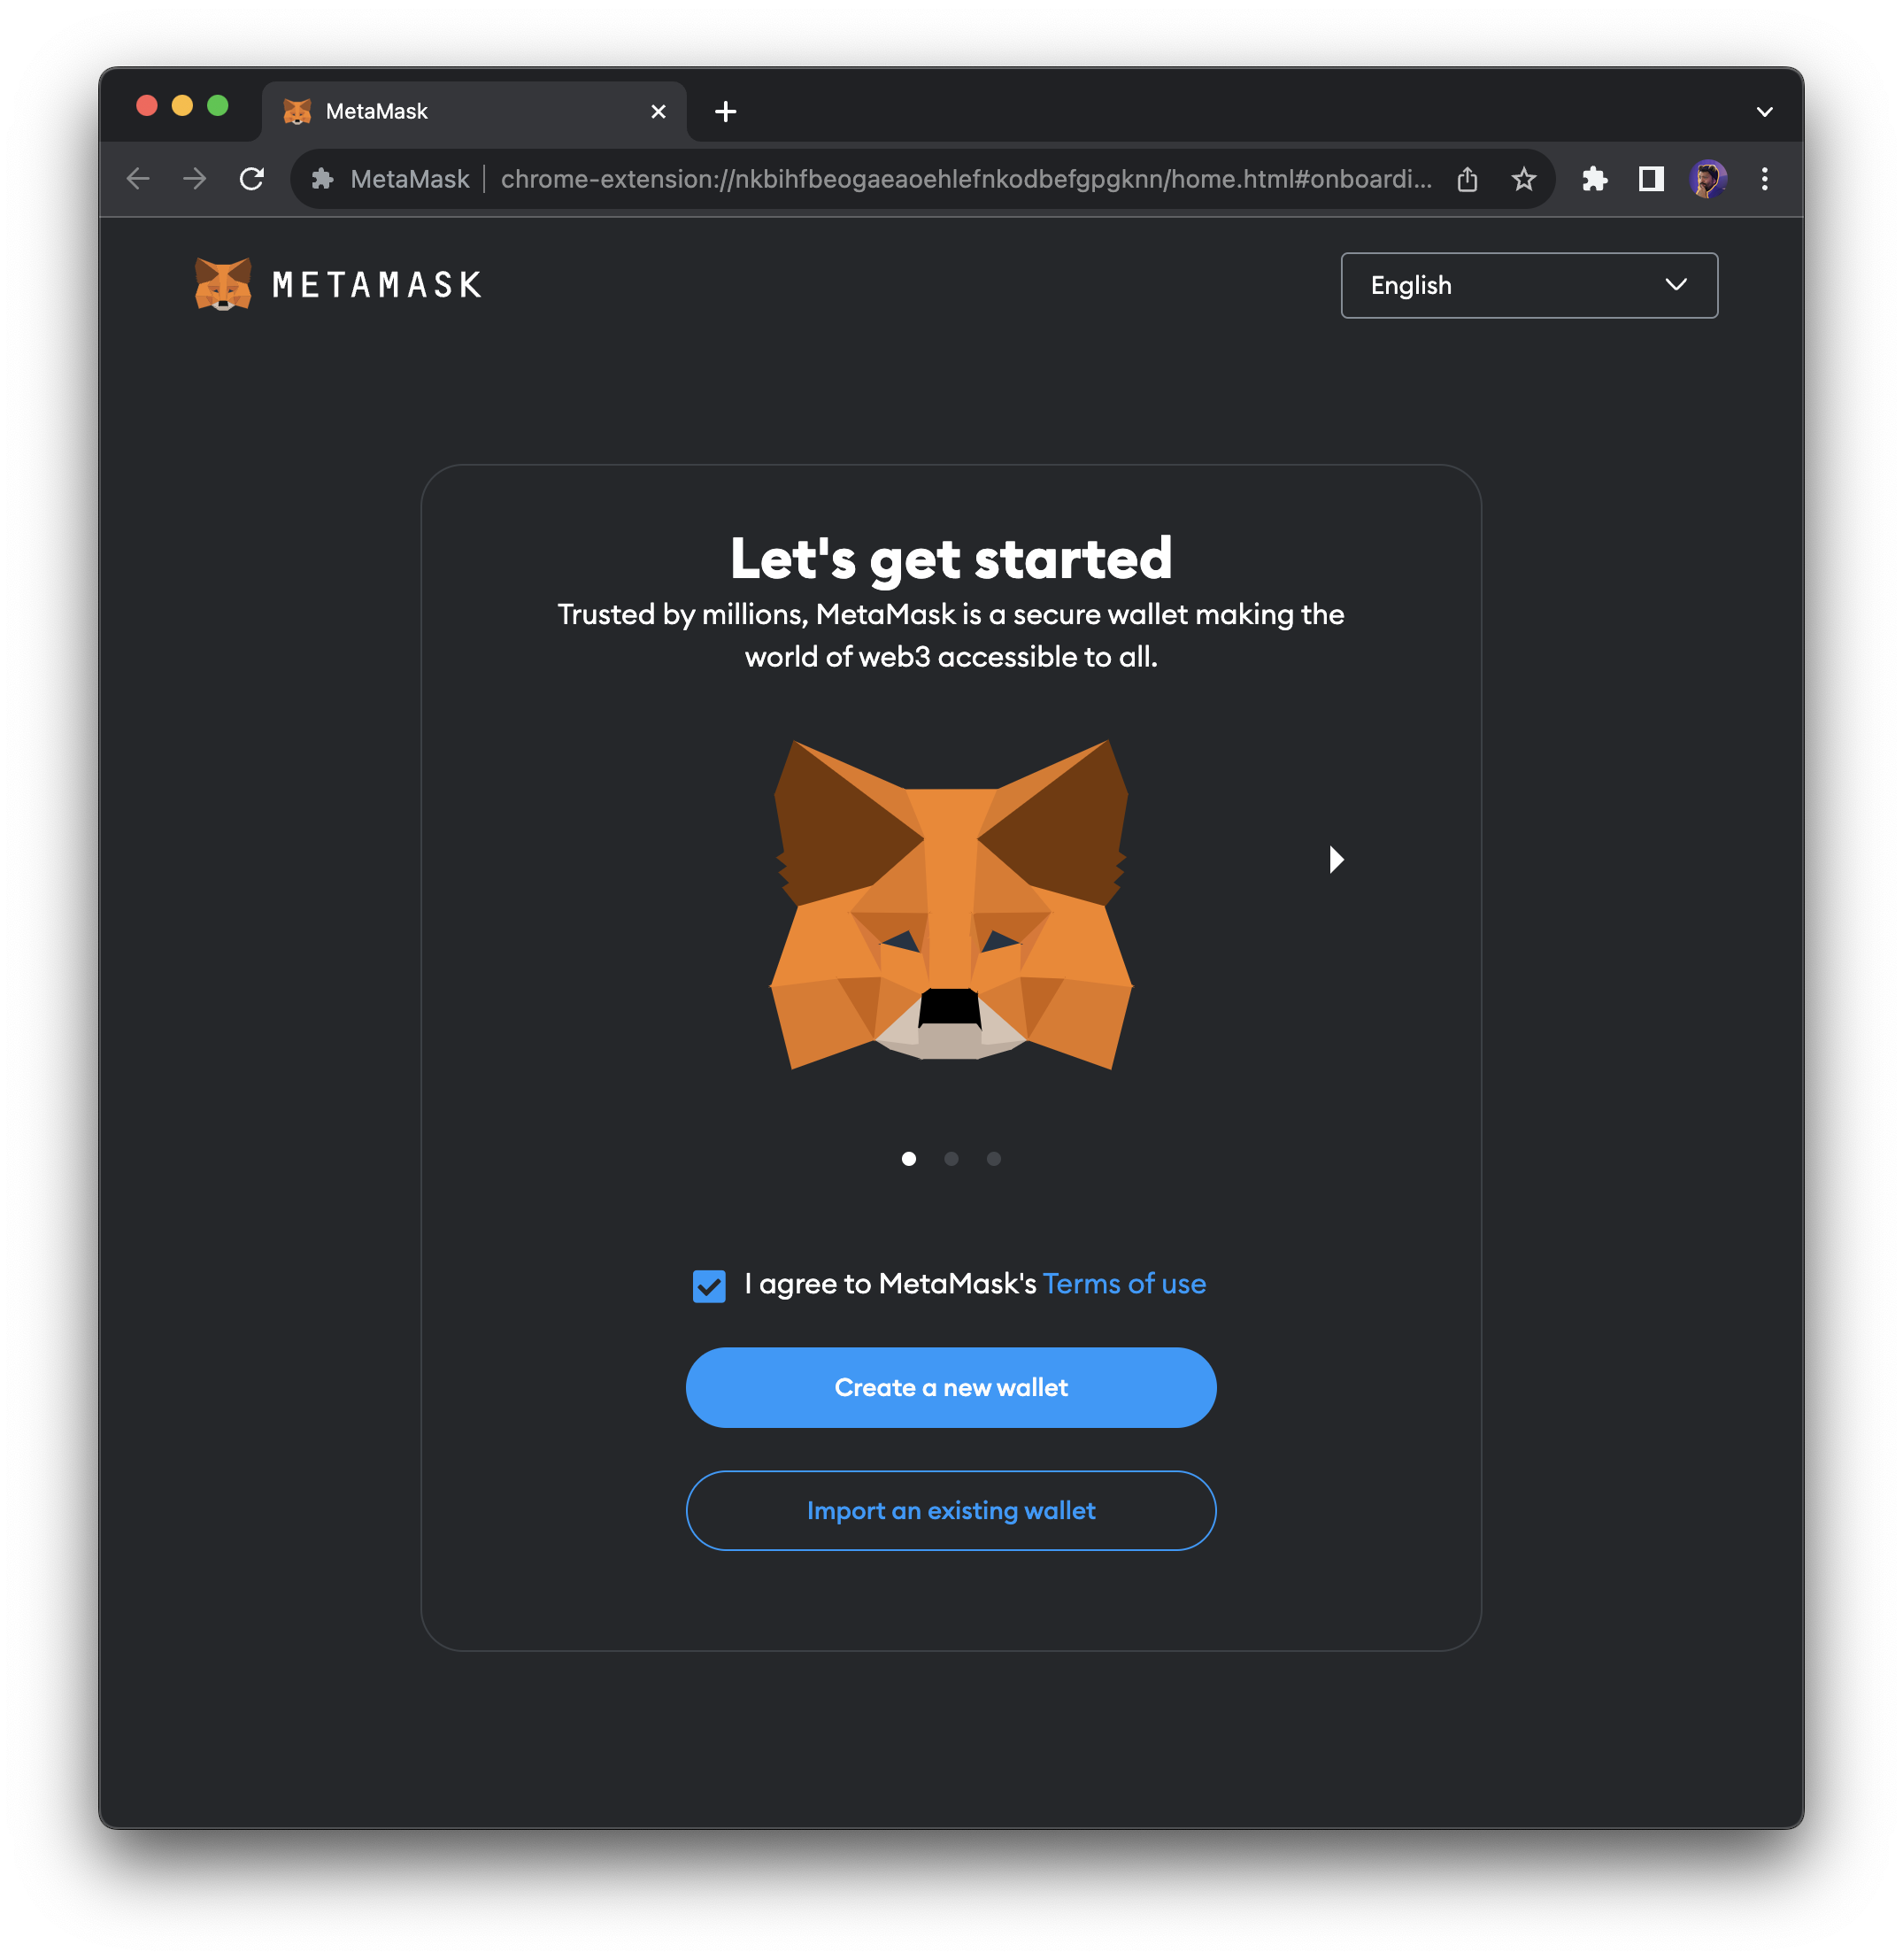Open MetaMask Terms of use link
The height and width of the screenshot is (1960, 1903).
(1123, 1285)
